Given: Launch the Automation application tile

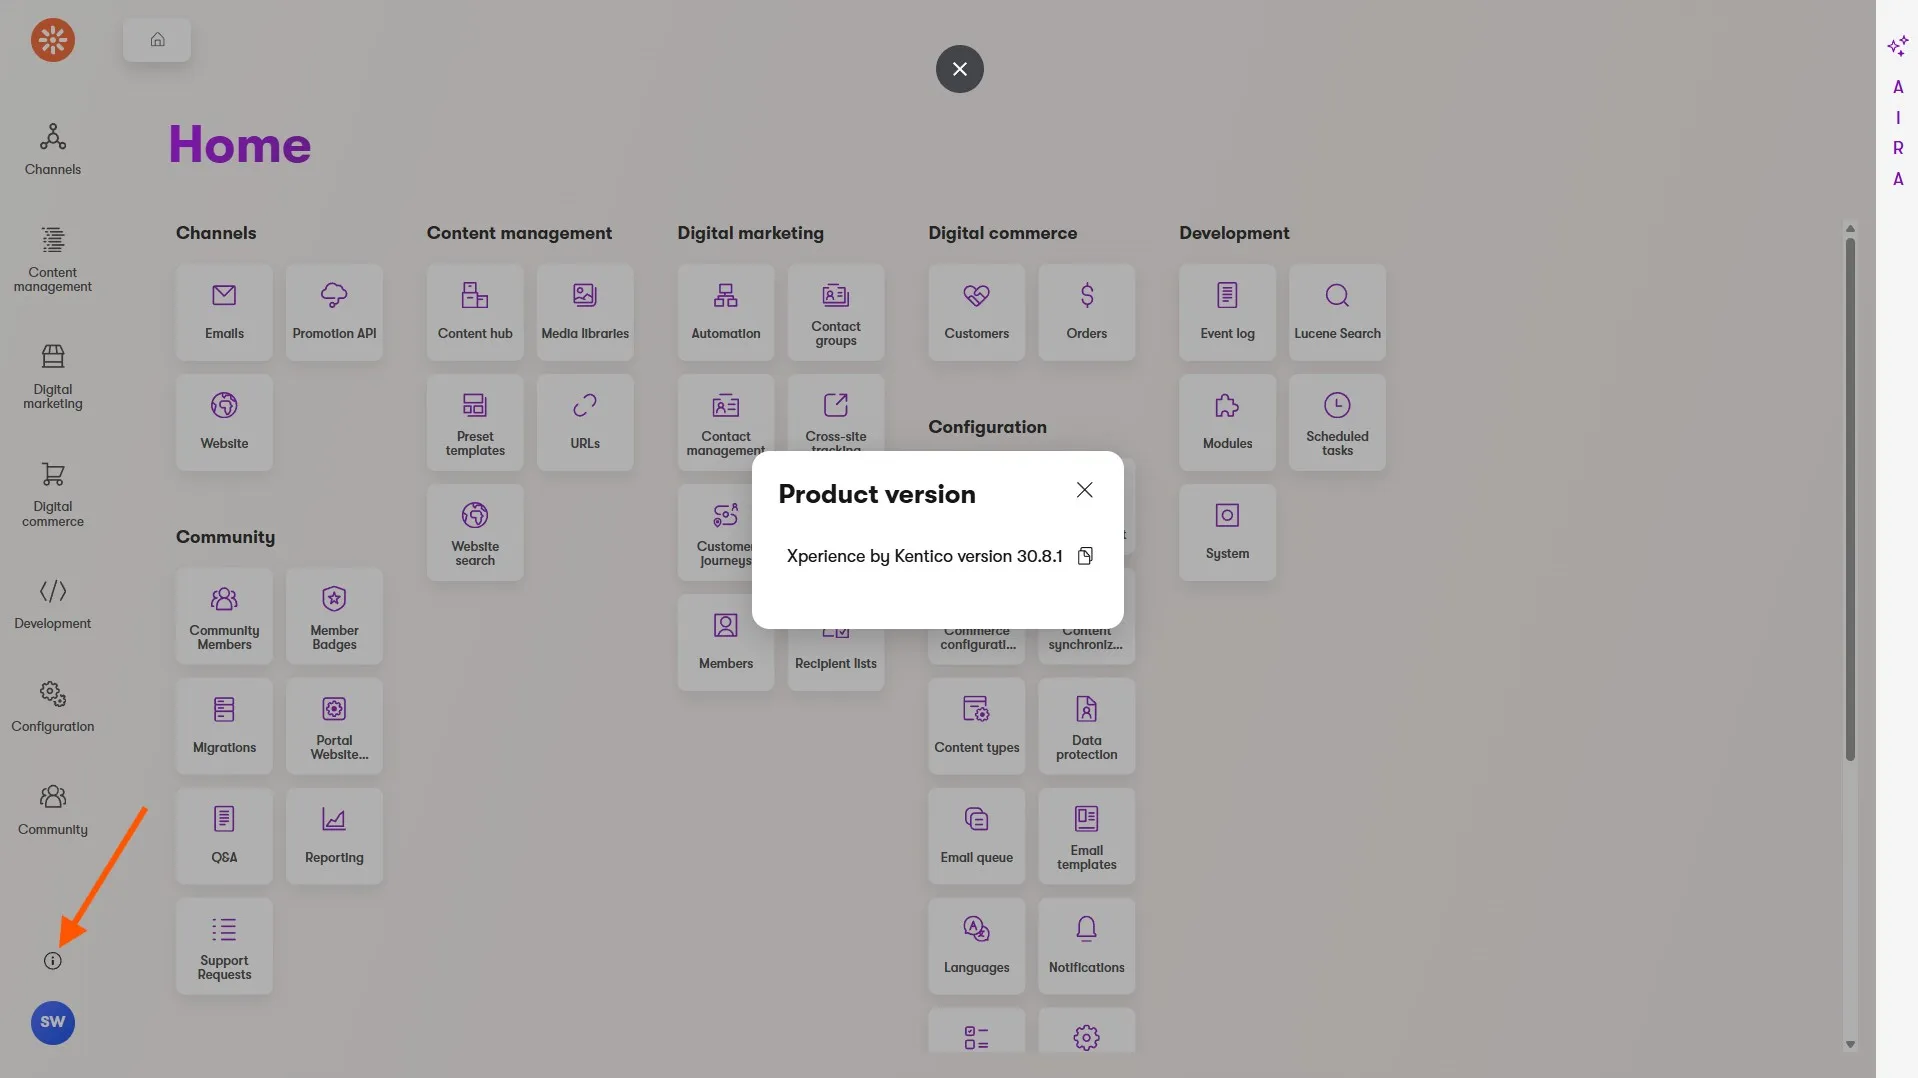Looking at the screenshot, I should point(726,312).
